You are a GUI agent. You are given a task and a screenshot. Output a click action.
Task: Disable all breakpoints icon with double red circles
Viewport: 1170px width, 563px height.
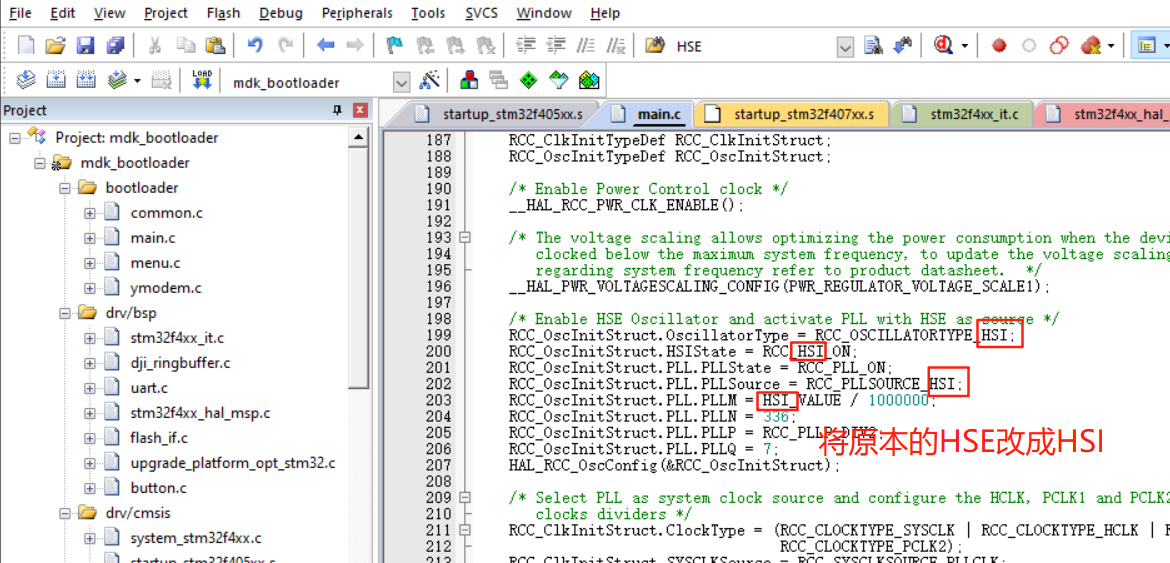pyautogui.click(x=1060, y=46)
